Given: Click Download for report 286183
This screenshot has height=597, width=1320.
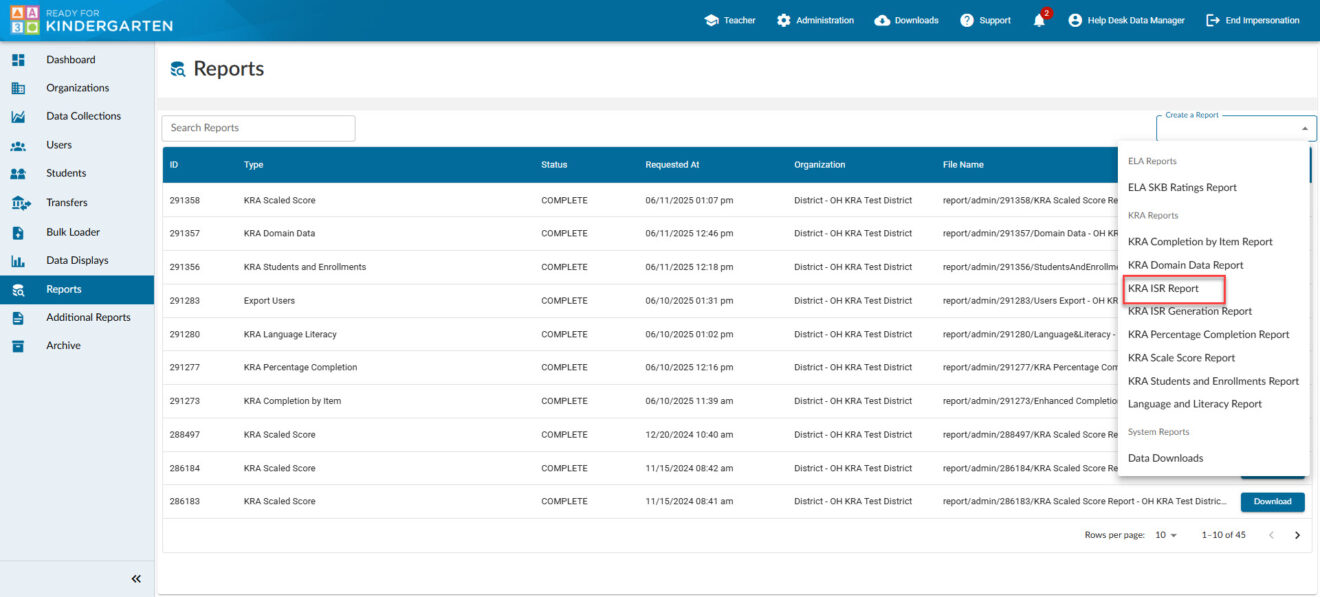Looking at the screenshot, I should 1272,502.
